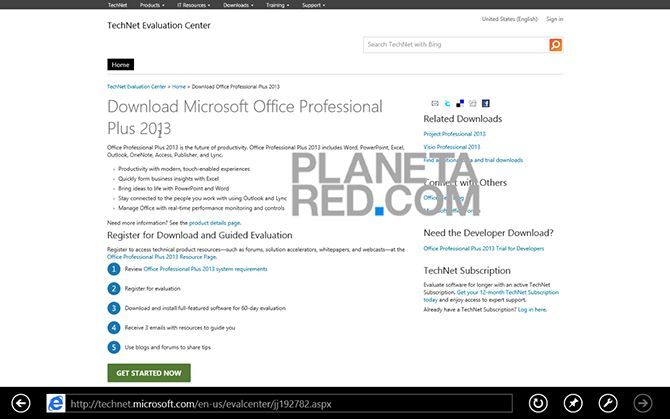Image resolution: width=670 pixels, height=419 pixels.
Task: Open the Support dropdown menu
Action: [313, 5]
